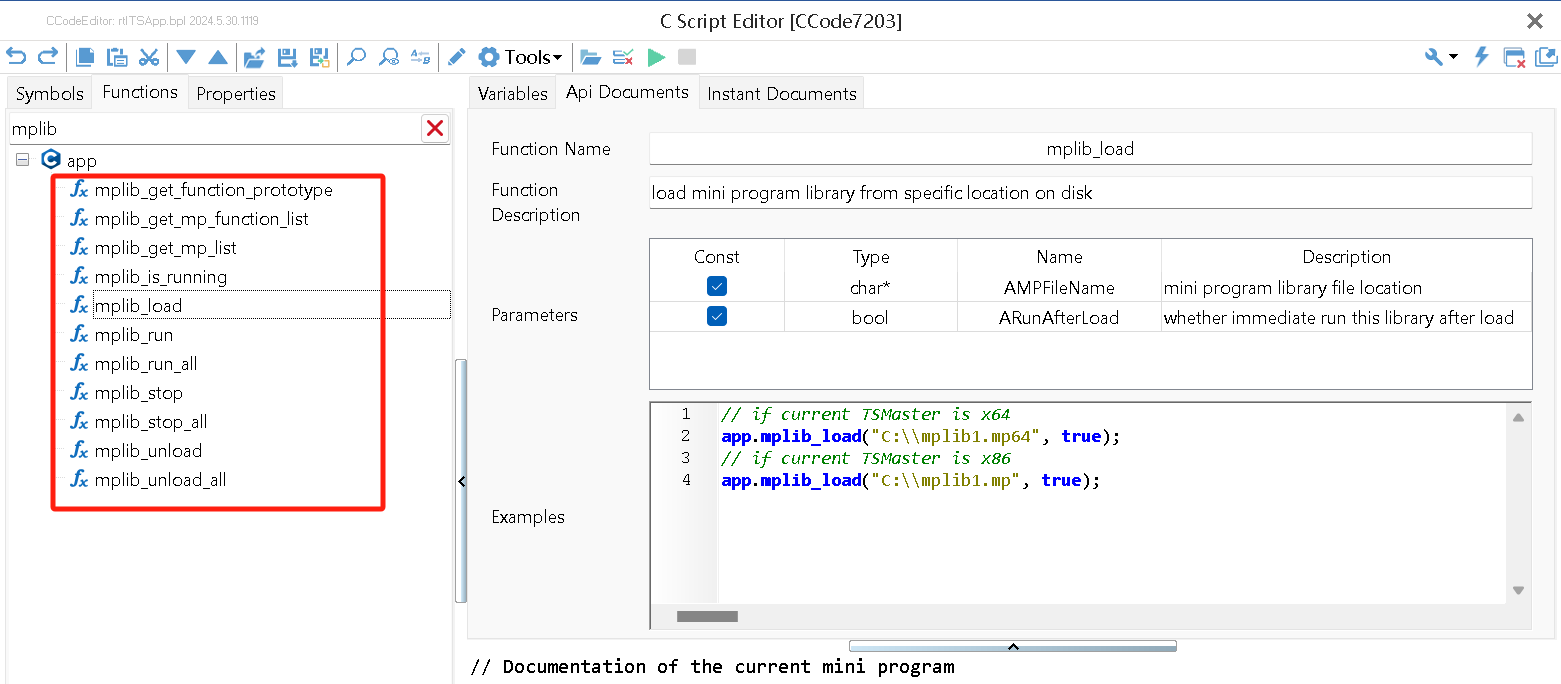Click the Function Description text field
1561x684 pixels.
pos(1090,193)
